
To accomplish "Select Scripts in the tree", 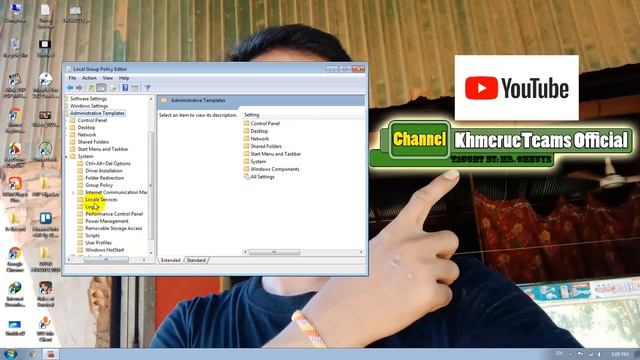I will click(92, 236).
